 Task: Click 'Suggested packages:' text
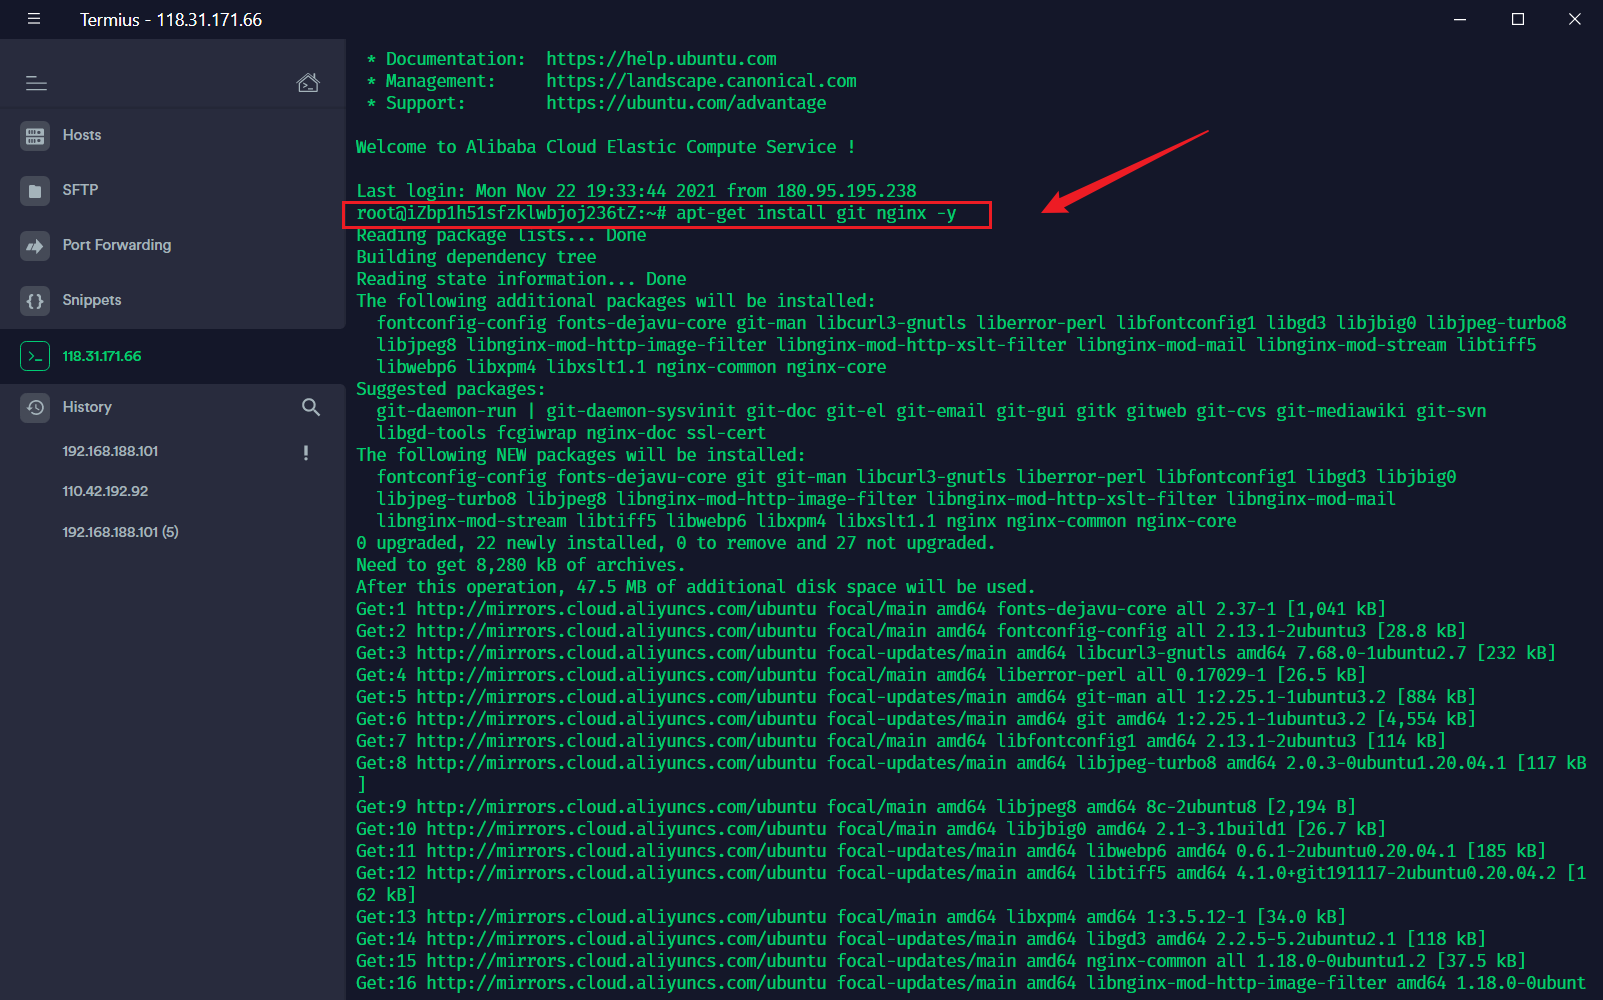451,389
